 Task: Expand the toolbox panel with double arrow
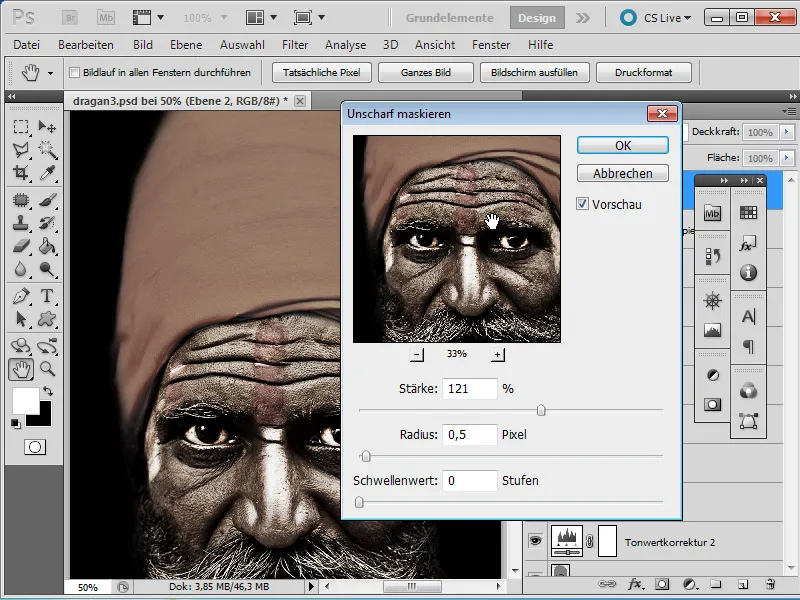click(11, 96)
